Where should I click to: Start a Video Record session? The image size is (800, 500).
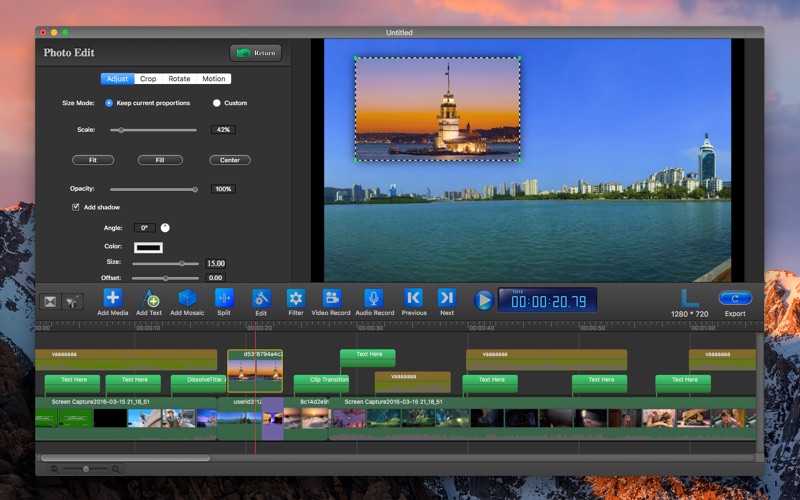[331, 298]
